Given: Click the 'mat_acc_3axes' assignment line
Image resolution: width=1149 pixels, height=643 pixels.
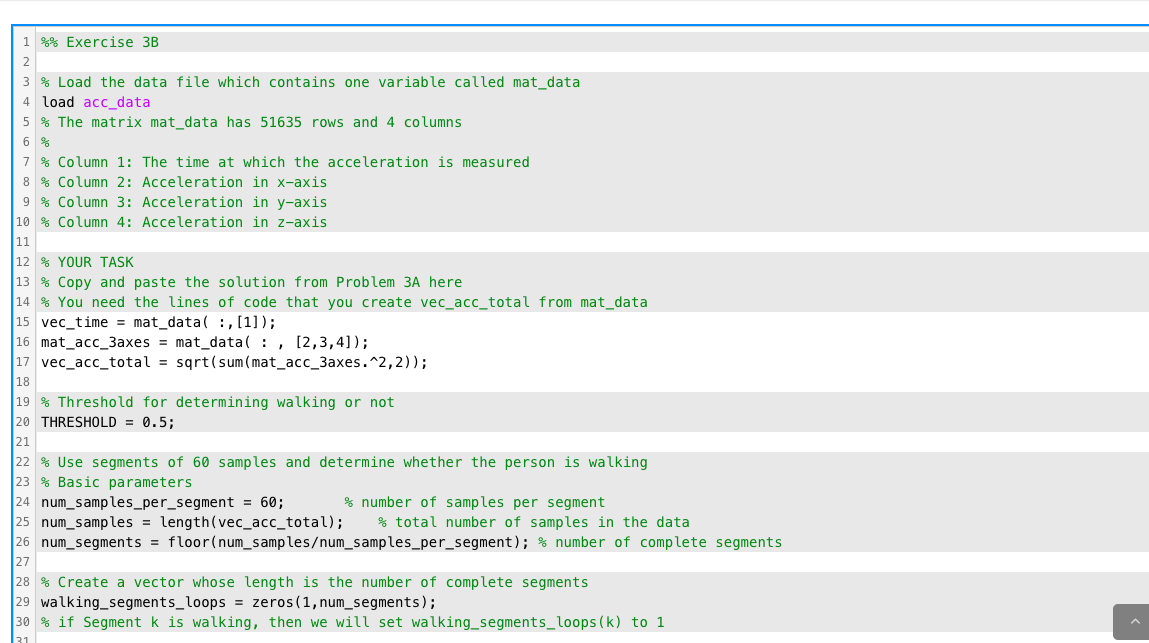Looking at the screenshot, I should [x=204, y=342].
